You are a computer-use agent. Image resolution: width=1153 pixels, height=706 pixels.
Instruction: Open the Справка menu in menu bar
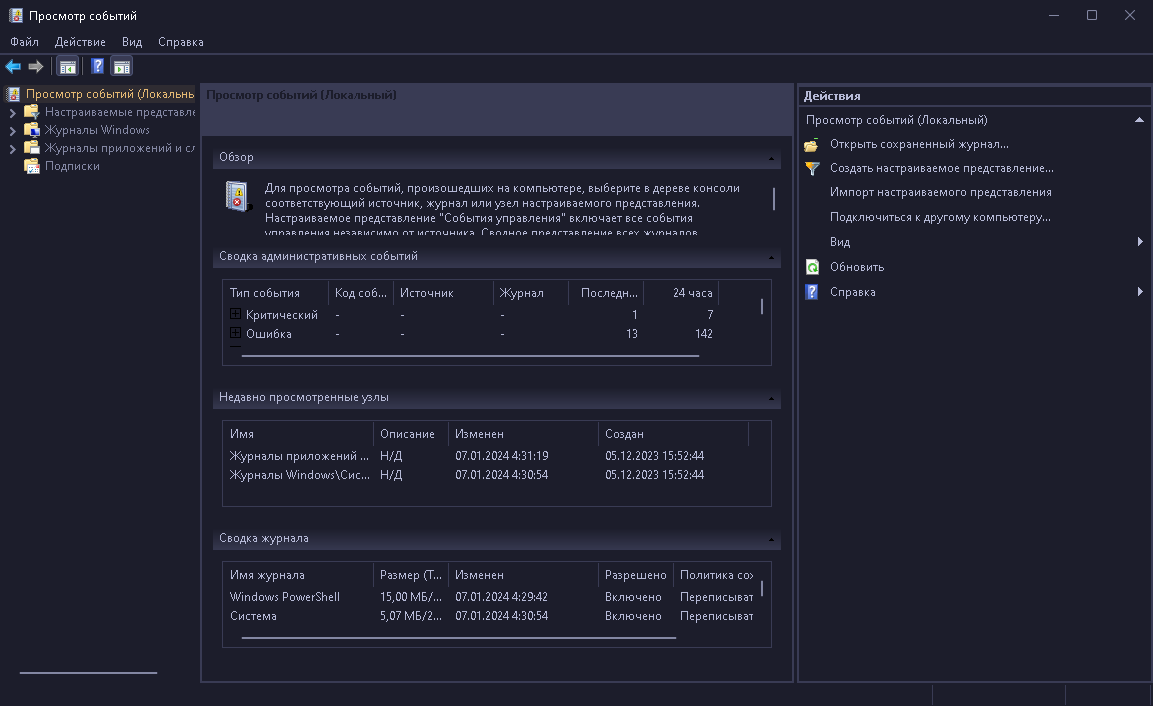(x=181, y=42)
